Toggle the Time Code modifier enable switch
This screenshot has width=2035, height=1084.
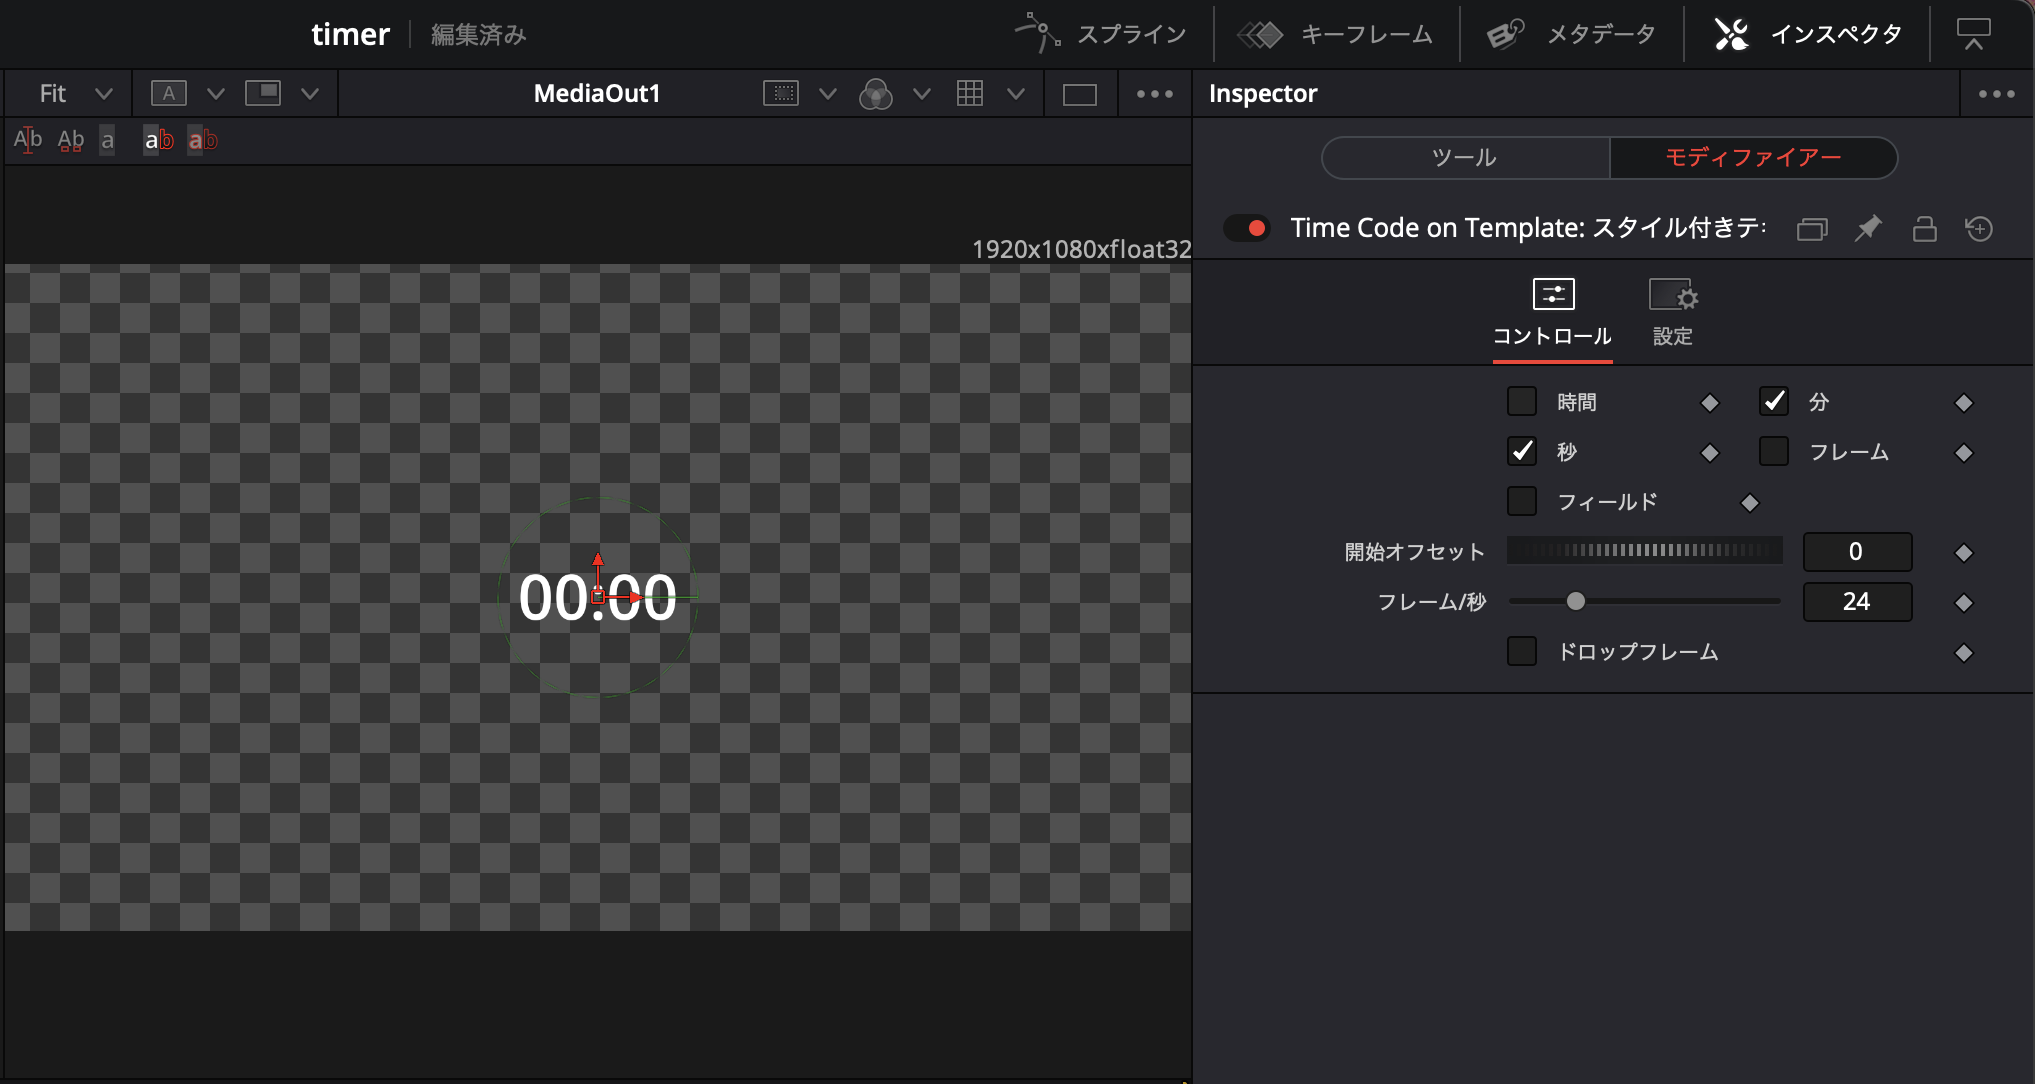[x=1247, y=228]
